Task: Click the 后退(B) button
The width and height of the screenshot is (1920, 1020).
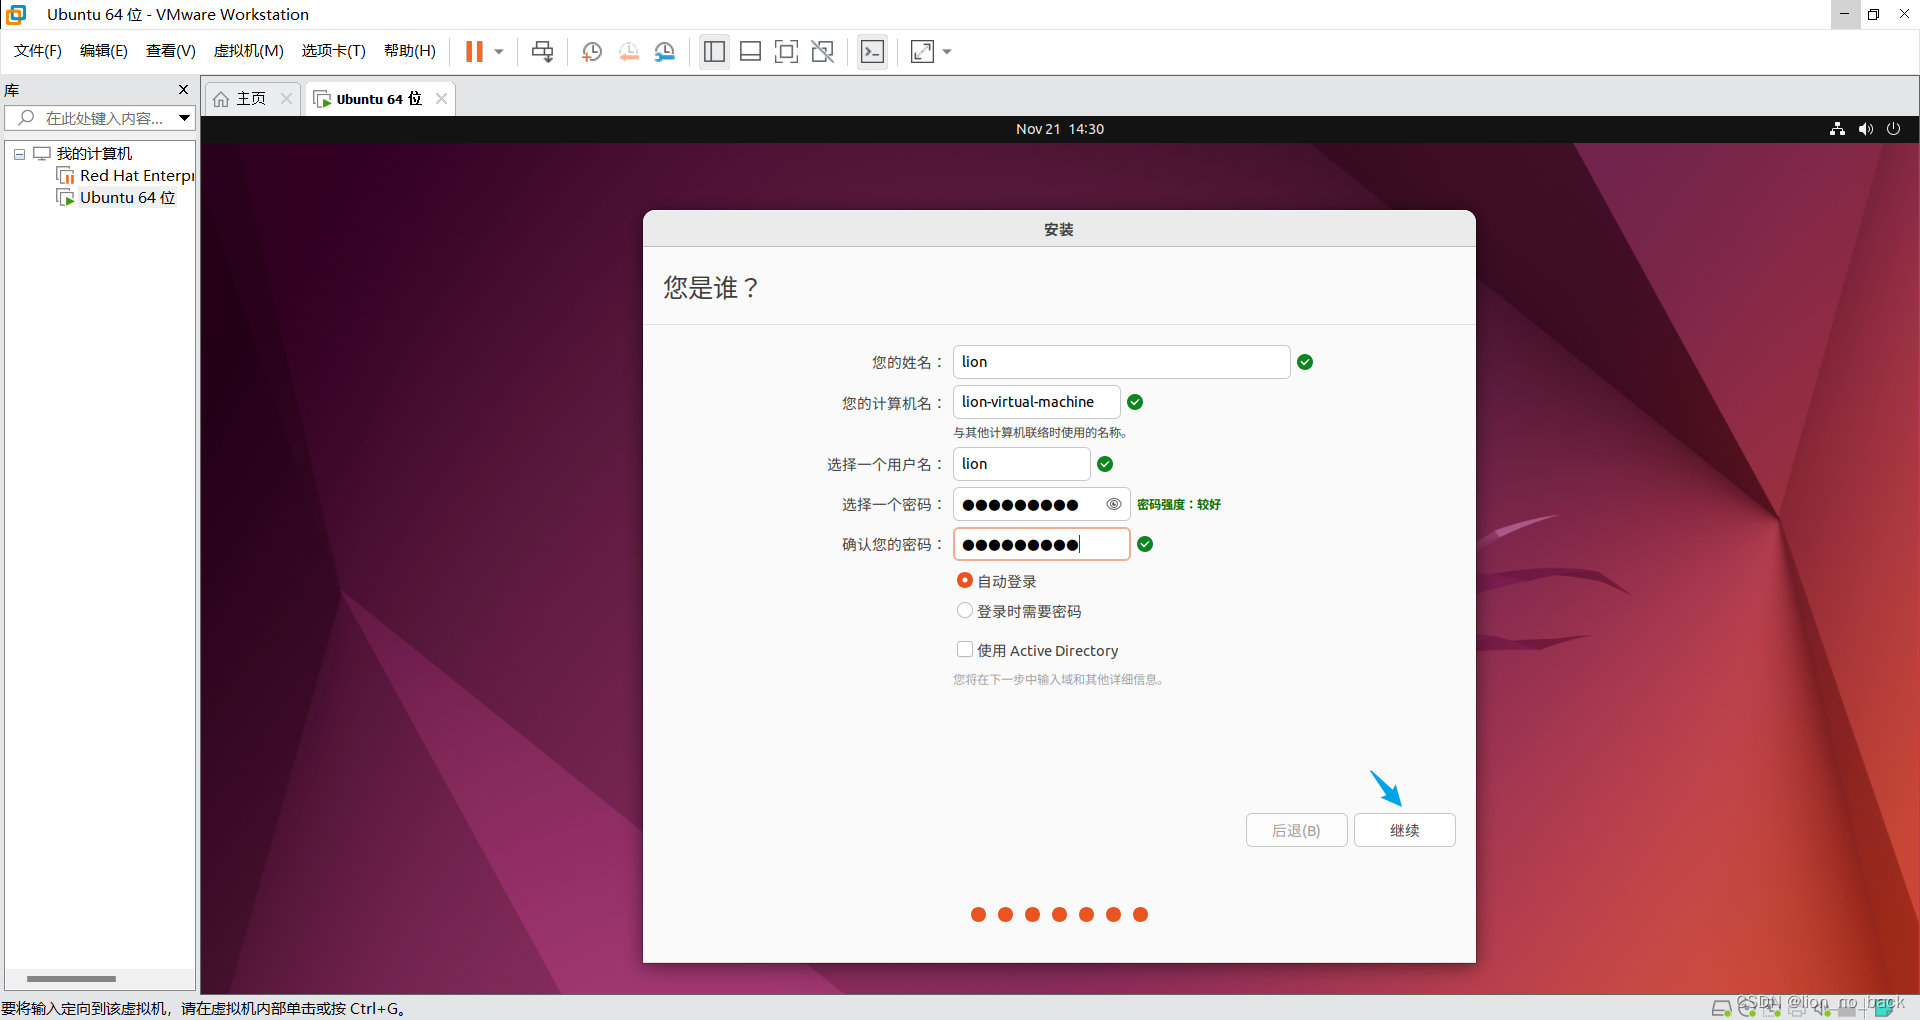Action: (x=1296, y=830)
